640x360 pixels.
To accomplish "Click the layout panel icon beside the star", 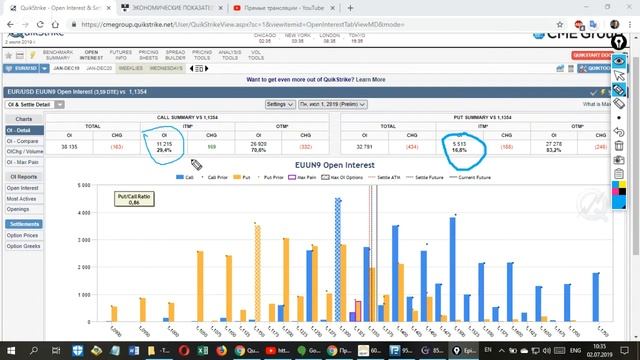I will tap(20, 56).
